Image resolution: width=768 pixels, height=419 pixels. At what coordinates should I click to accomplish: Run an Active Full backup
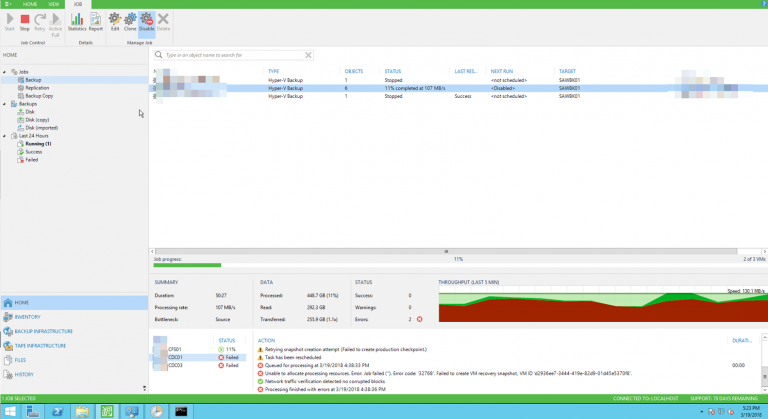tap(55, 25)
